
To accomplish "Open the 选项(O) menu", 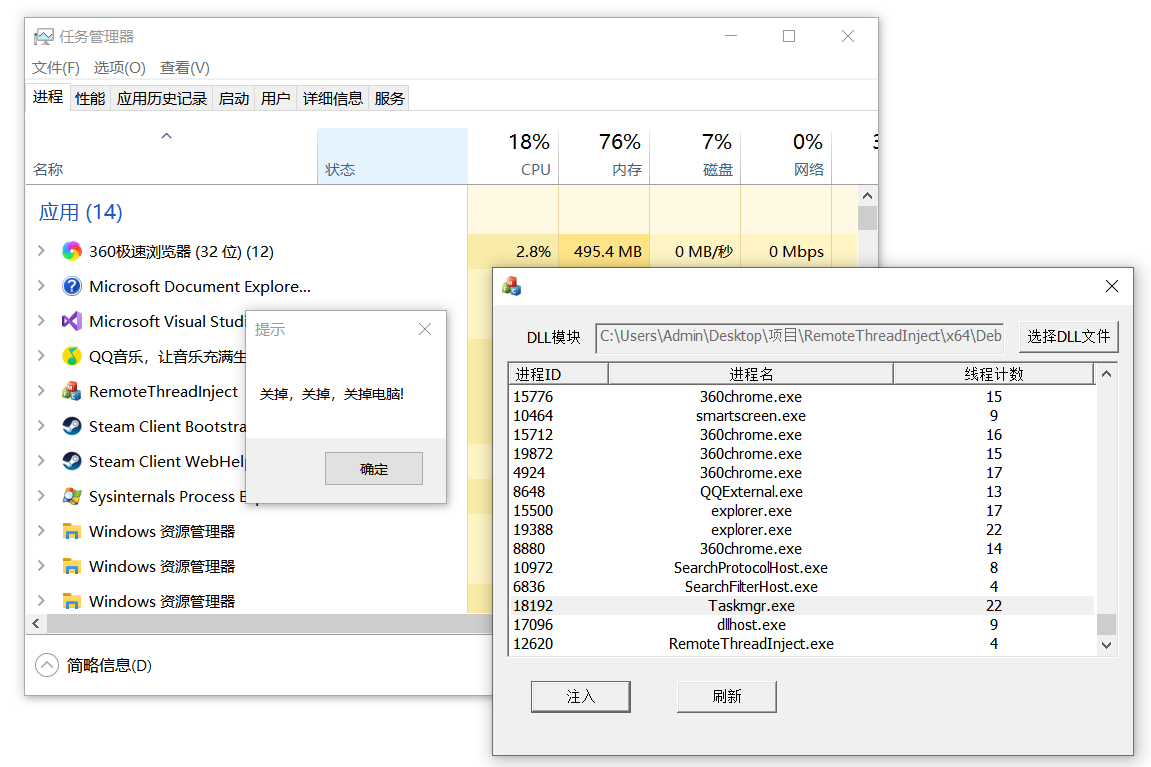I will [x=120, y=68].
